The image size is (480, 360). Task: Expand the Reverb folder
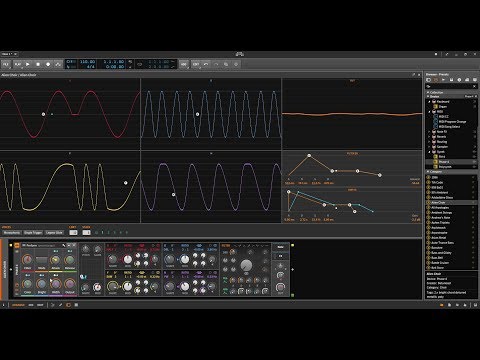(x=430, y=137)
